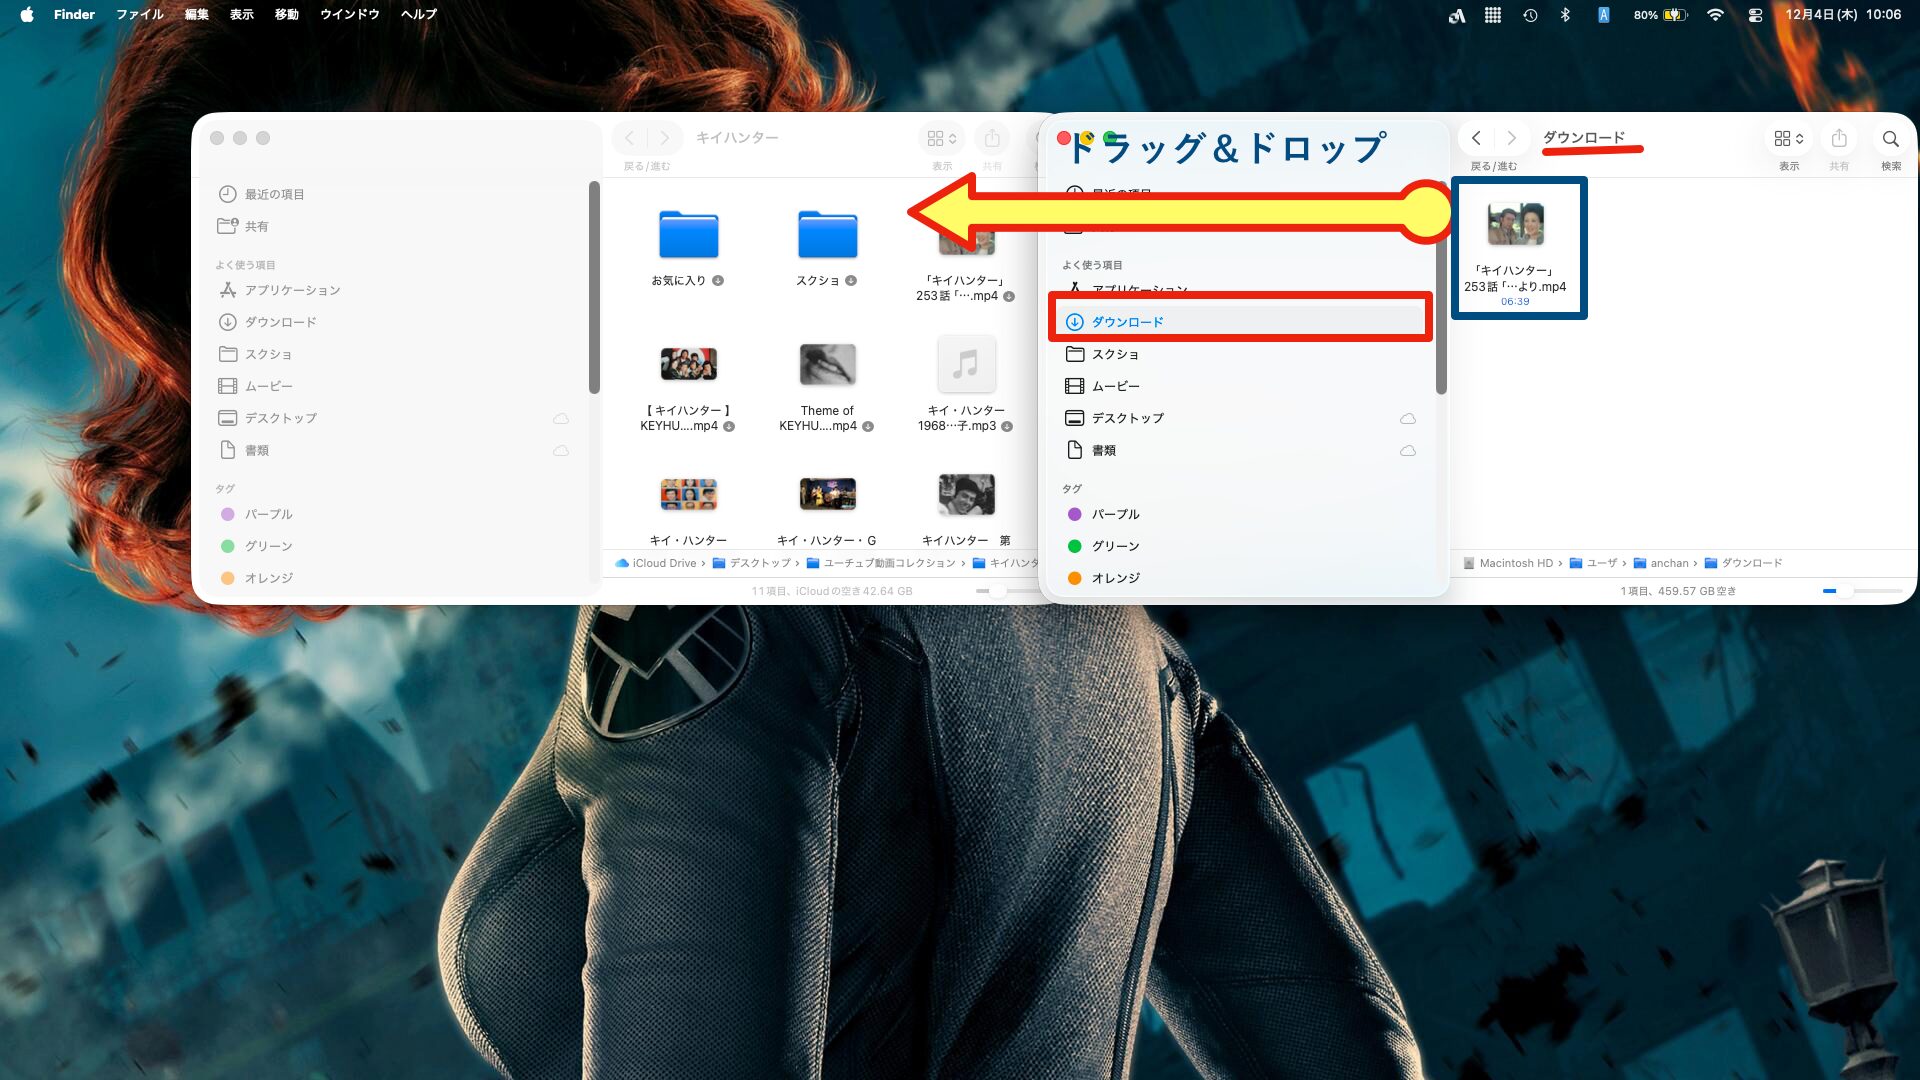Open the ウインドウ menu
Screen dimensions: 1920x1080
click(x=349, y=15)
